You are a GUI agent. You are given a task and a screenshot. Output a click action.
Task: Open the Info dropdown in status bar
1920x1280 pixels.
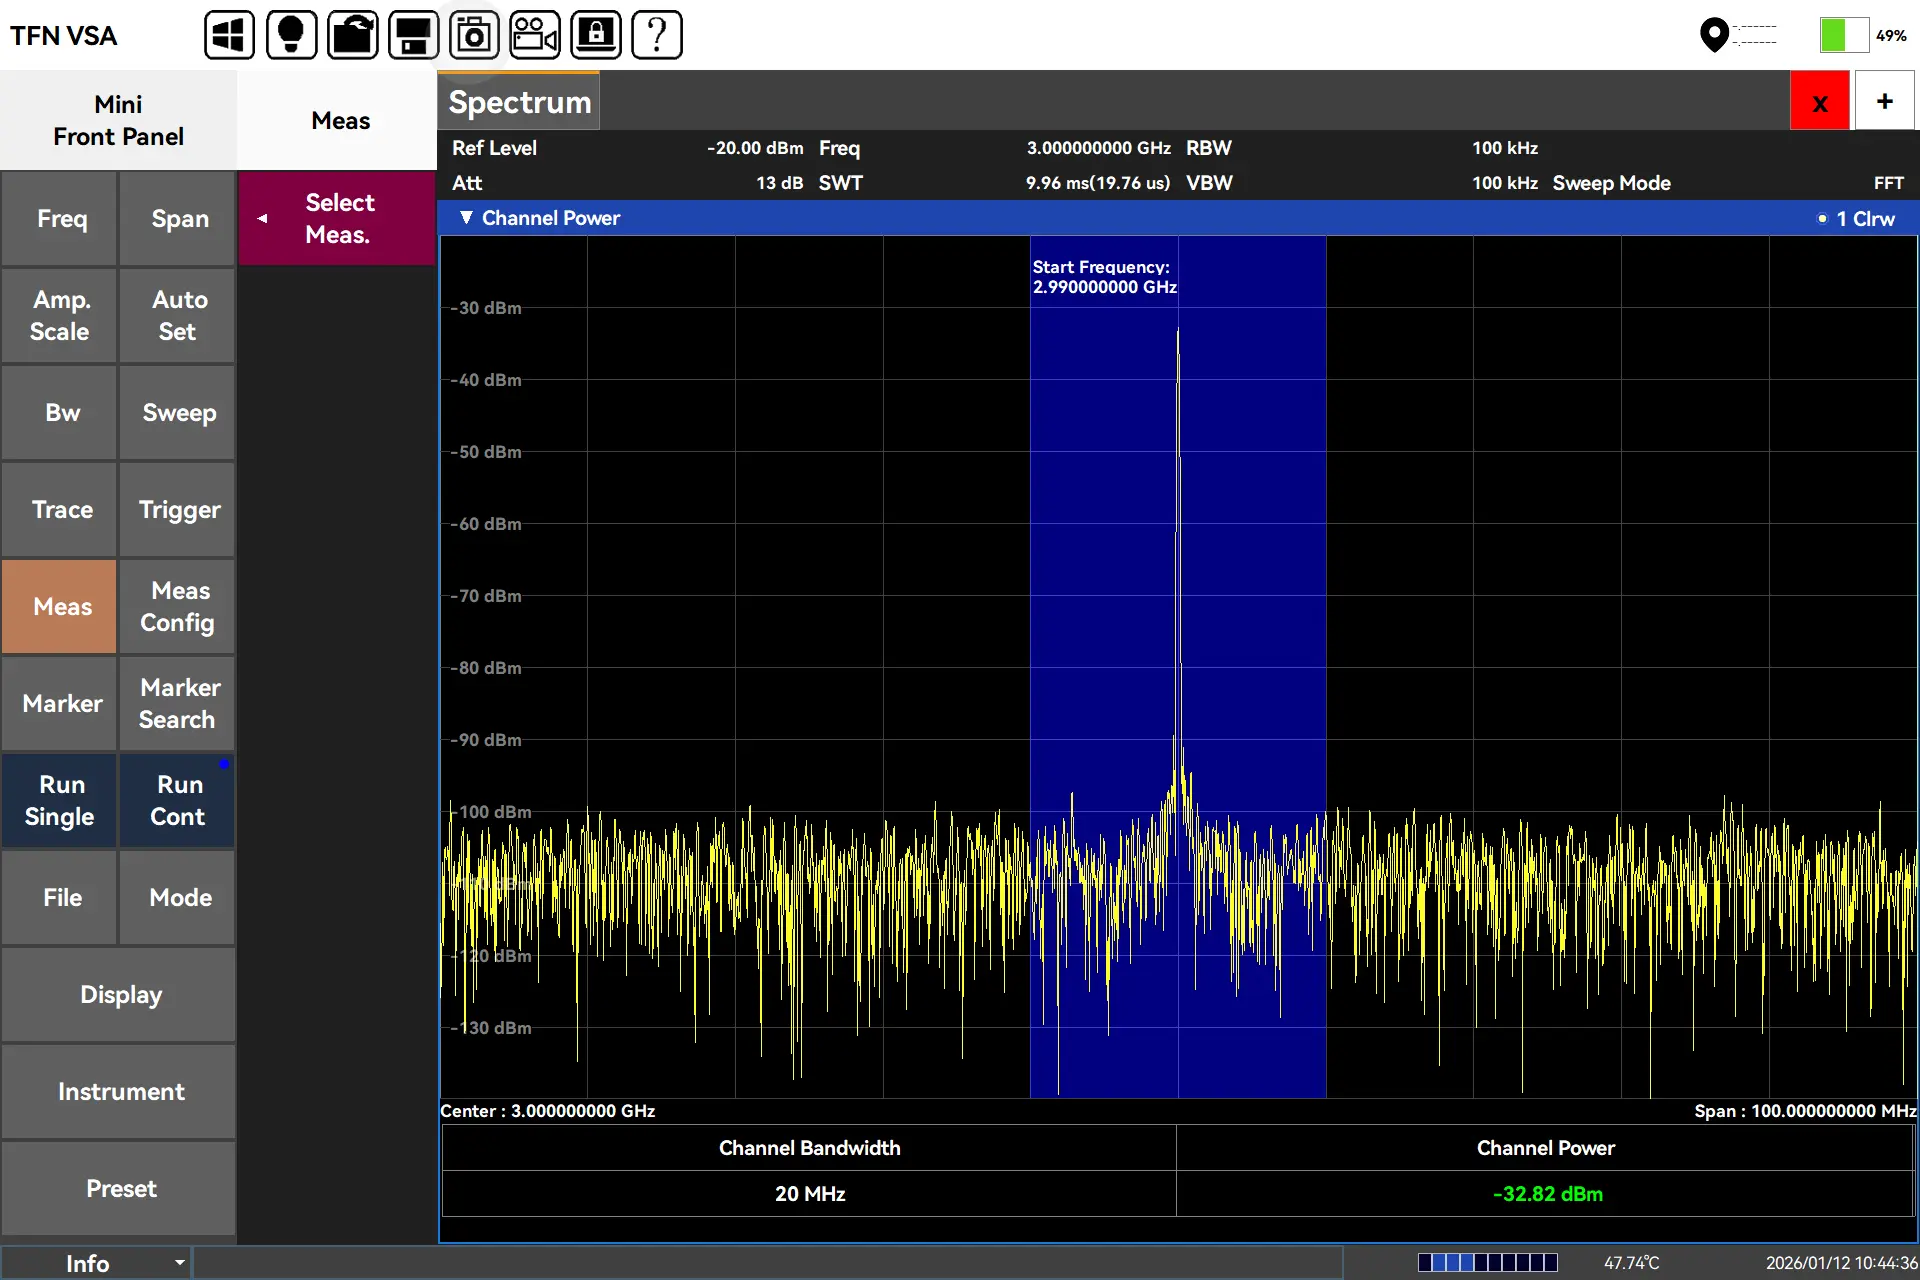pyautogui.click(x=97, y=1263)
